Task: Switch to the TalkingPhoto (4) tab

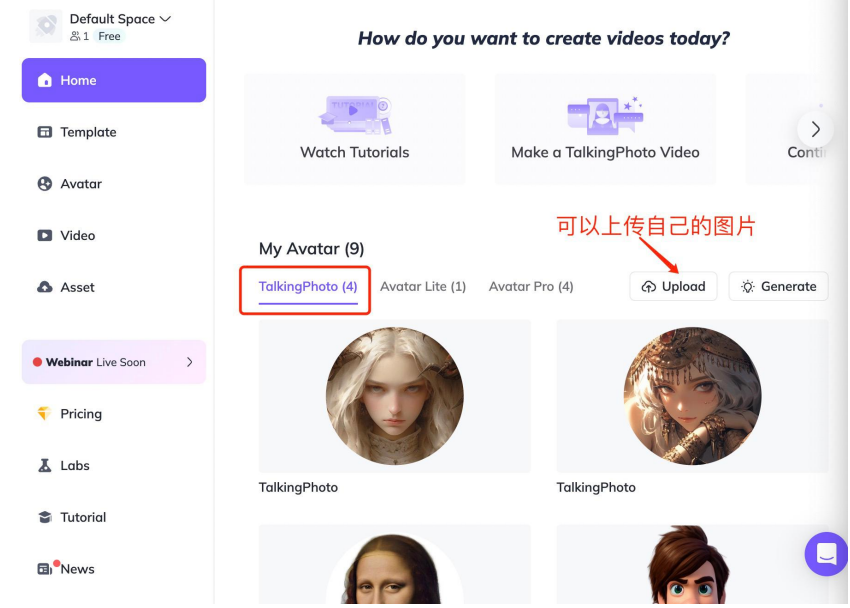Action: (307, 287)
